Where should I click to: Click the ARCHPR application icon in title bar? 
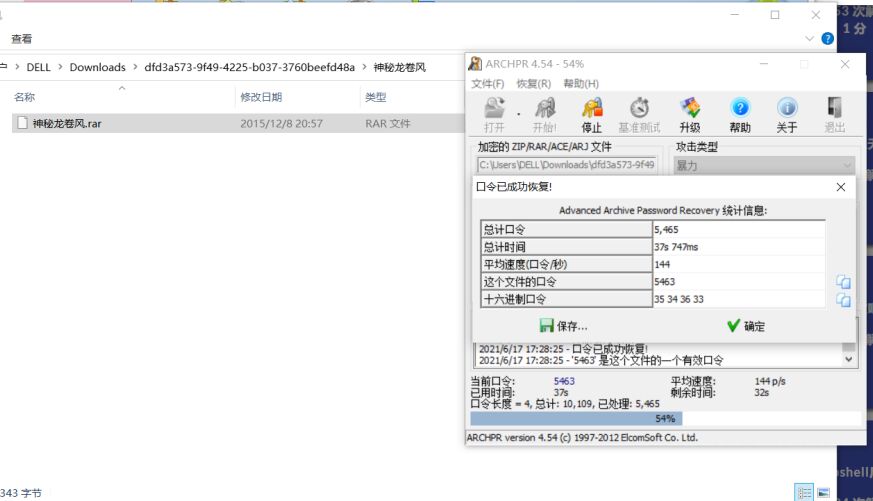[x=475, y=63]
